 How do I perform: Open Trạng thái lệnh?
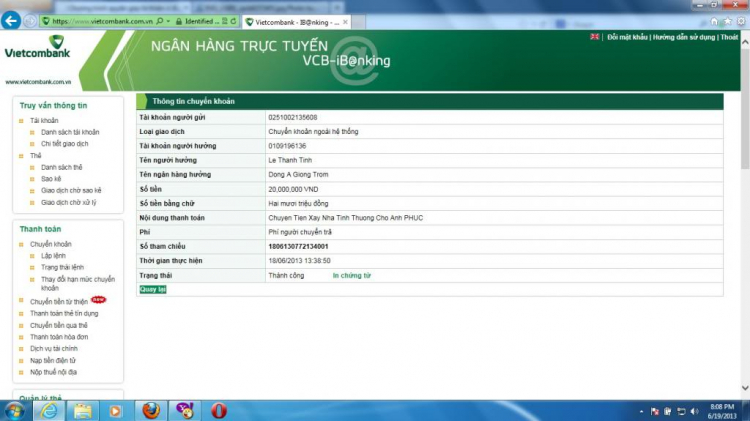[x=62, y=267]
